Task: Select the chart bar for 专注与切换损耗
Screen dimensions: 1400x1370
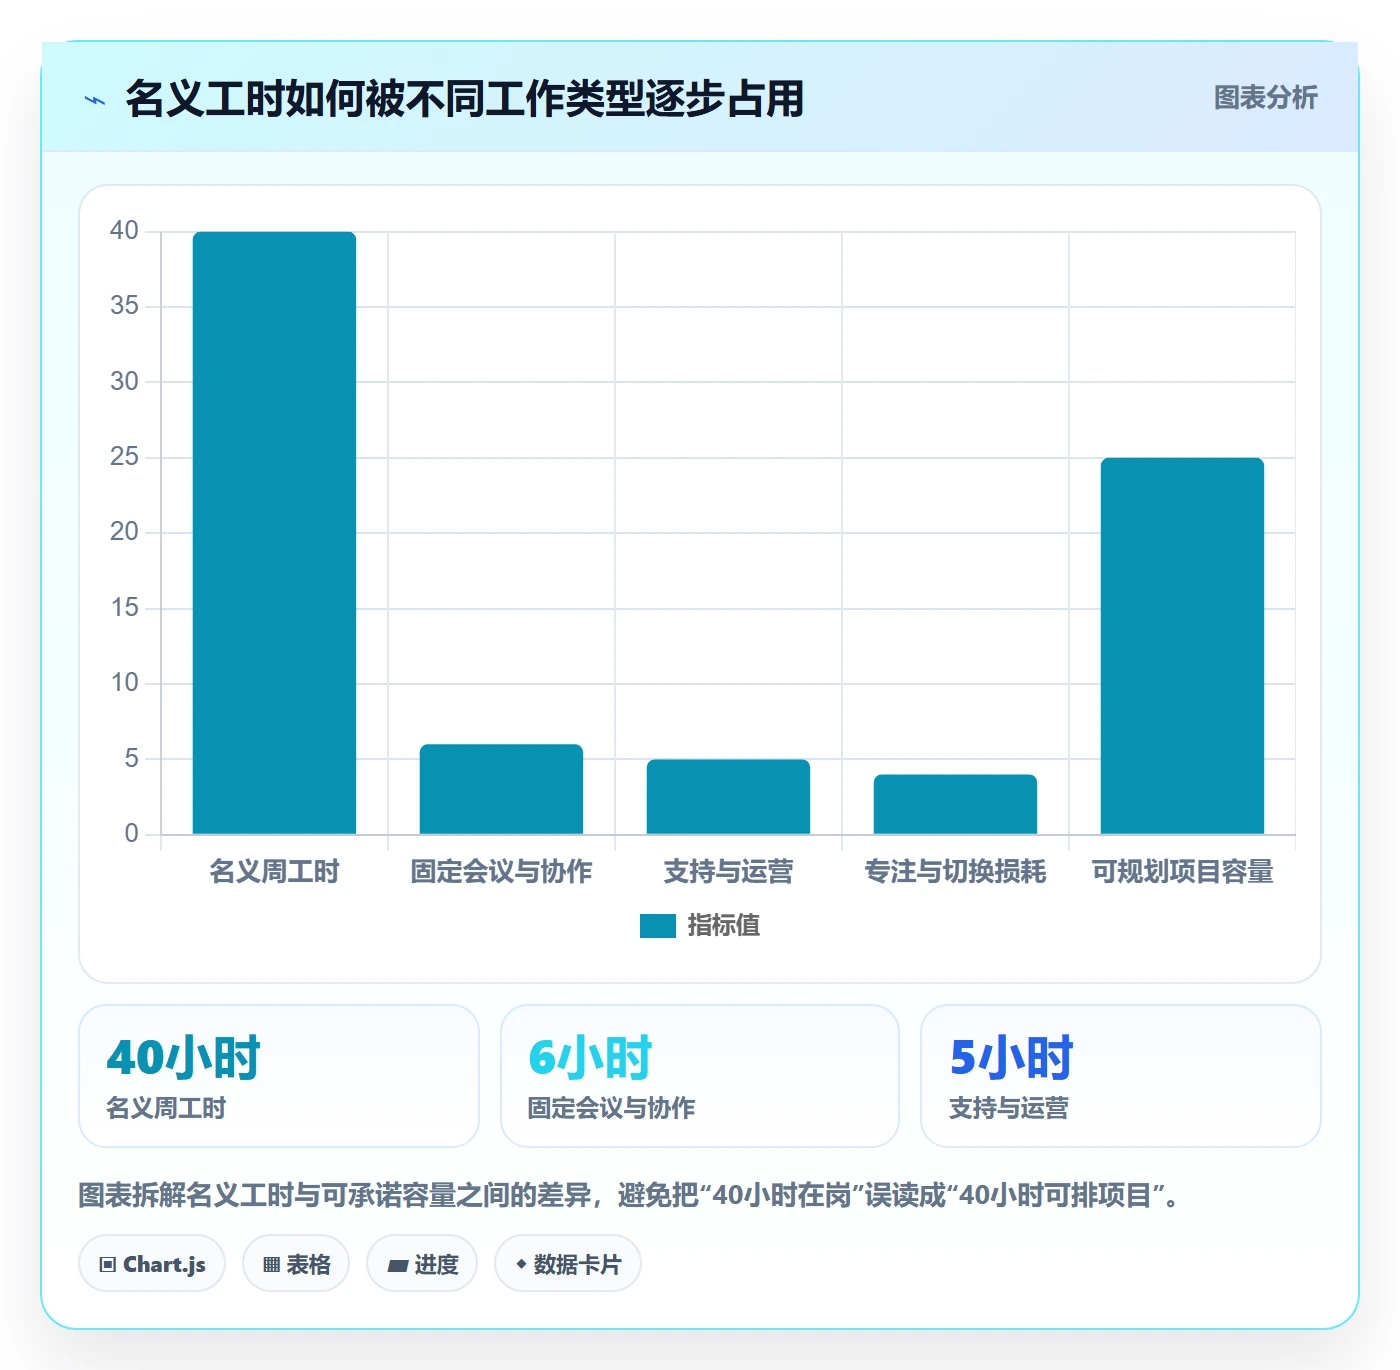Action: click(x=955, y=804)
